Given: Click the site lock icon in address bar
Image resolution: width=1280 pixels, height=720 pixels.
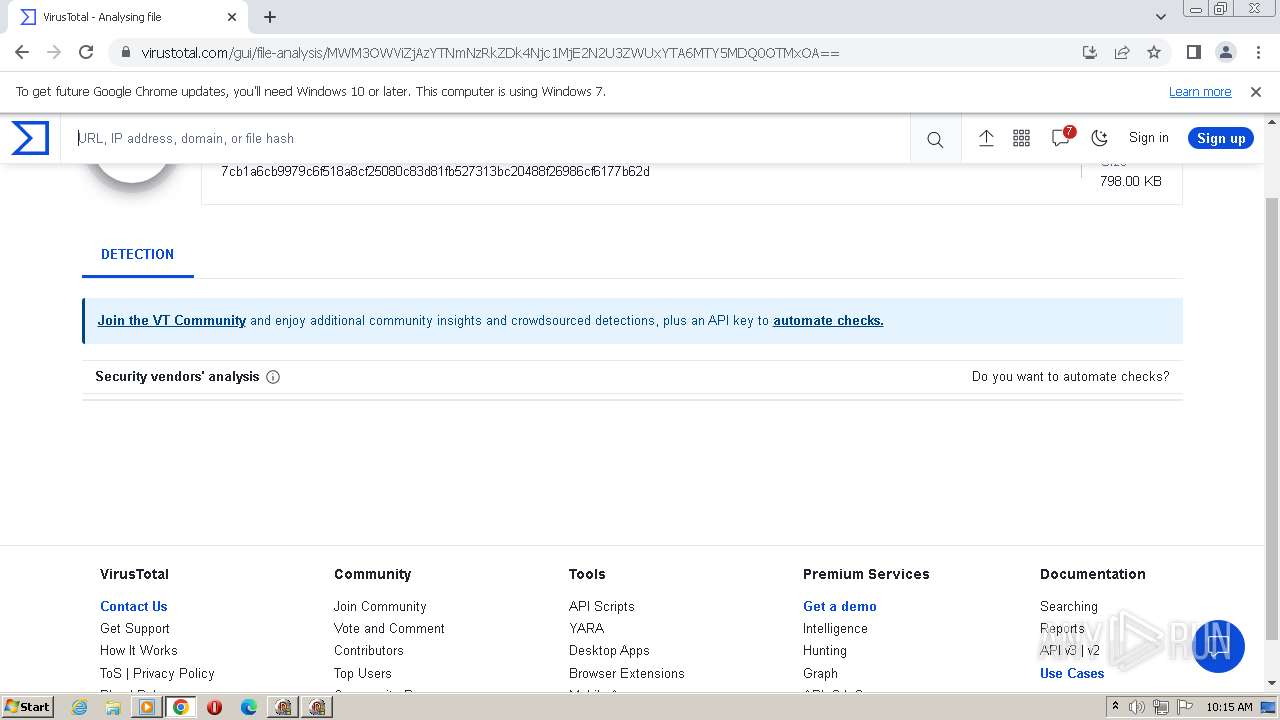Looking at the screenshot, I should pyautogui.click(x=125, y=52).
